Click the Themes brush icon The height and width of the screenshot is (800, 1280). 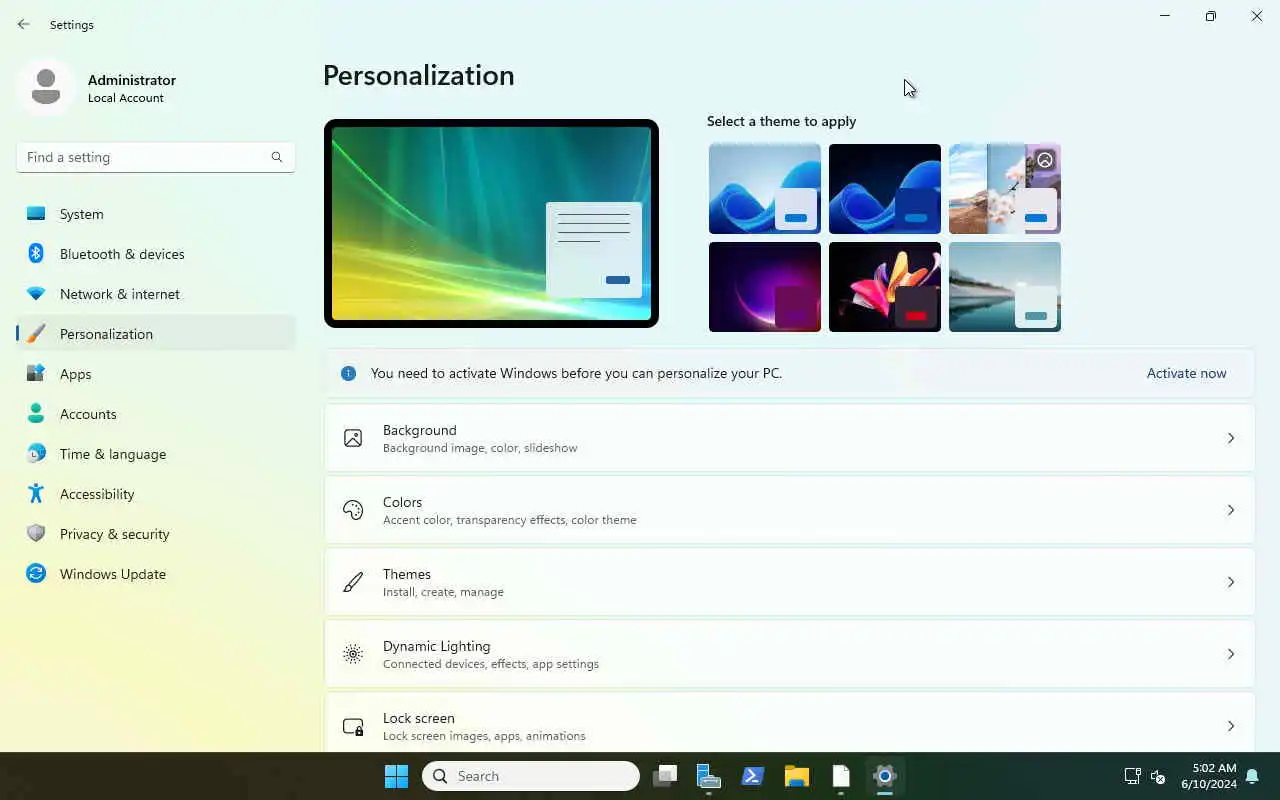353,582
